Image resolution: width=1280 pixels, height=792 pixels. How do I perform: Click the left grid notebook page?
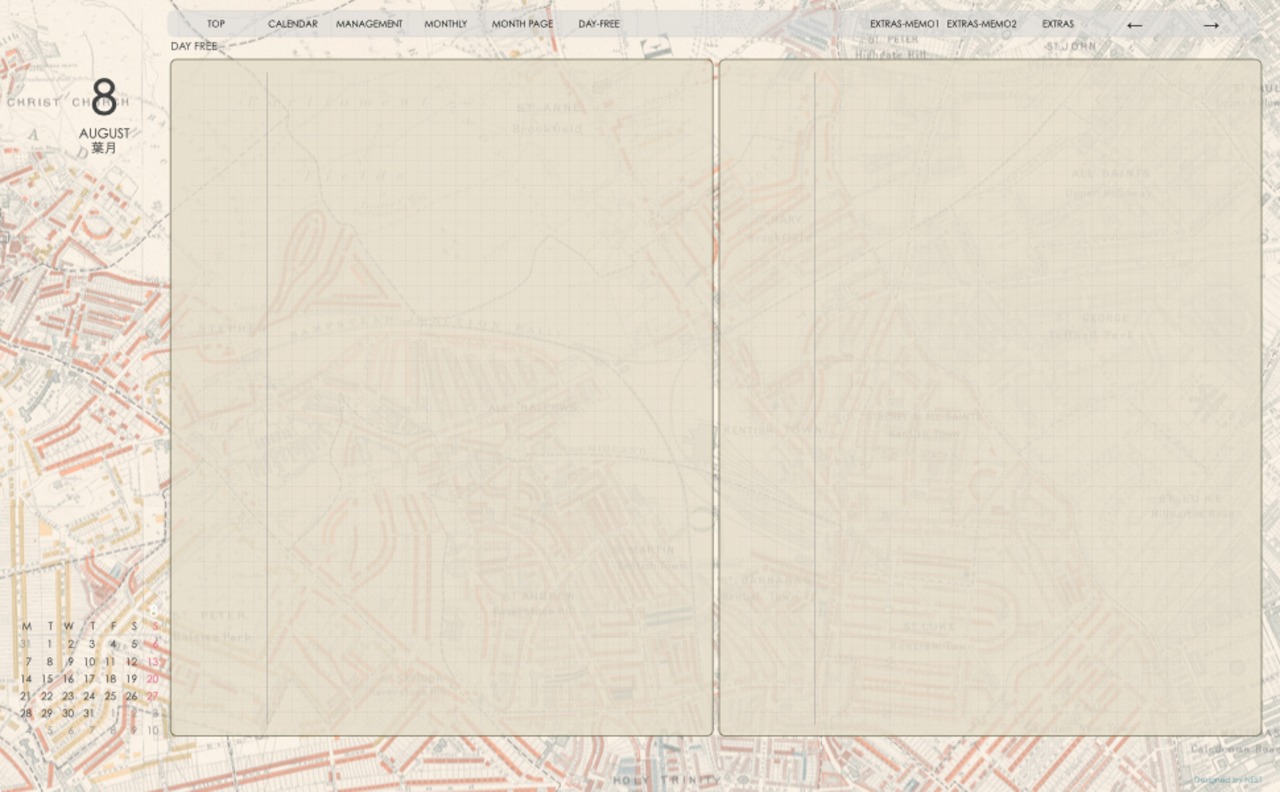(x=441, y=397)
